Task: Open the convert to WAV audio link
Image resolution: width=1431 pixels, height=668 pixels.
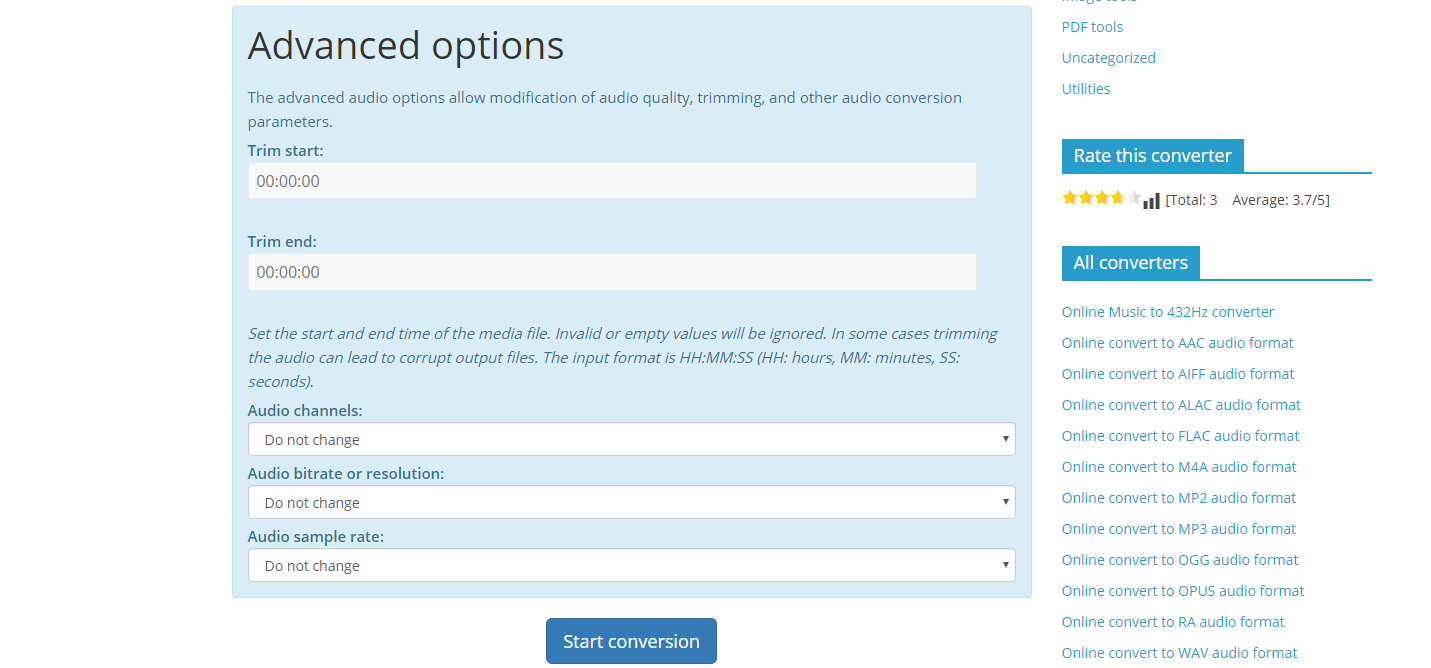Action: click(1179, 653)
